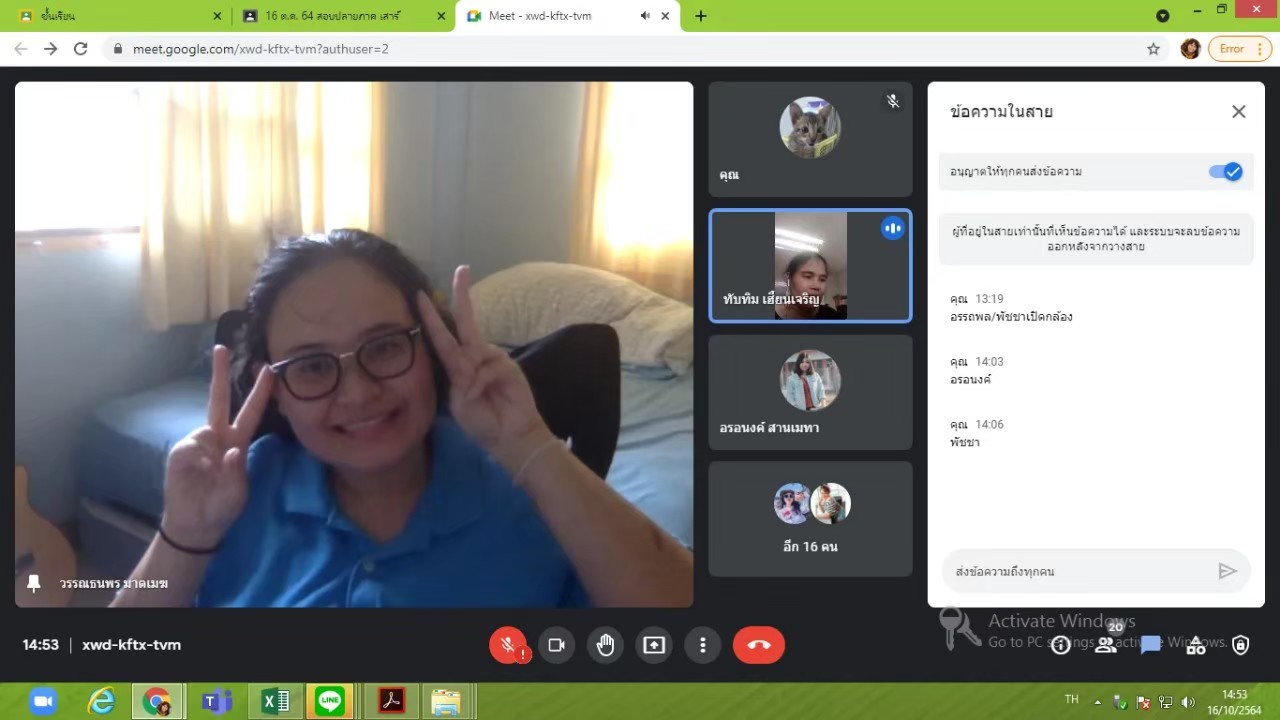The height and width of the screenshot is (720, 1280).
Task: Click the present screen icon
Action: tap(654, 645)
